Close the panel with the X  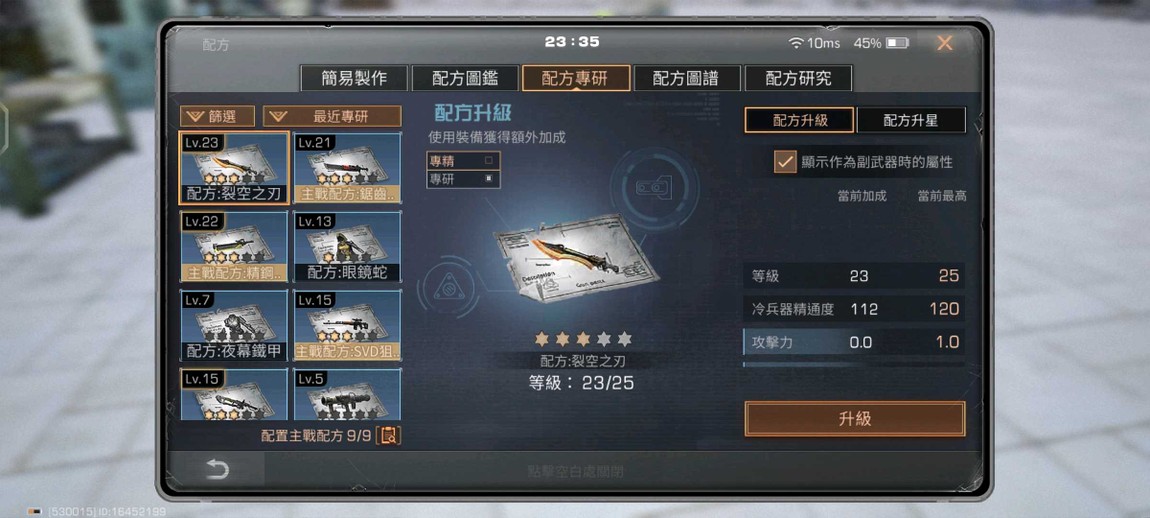(945, 43)
